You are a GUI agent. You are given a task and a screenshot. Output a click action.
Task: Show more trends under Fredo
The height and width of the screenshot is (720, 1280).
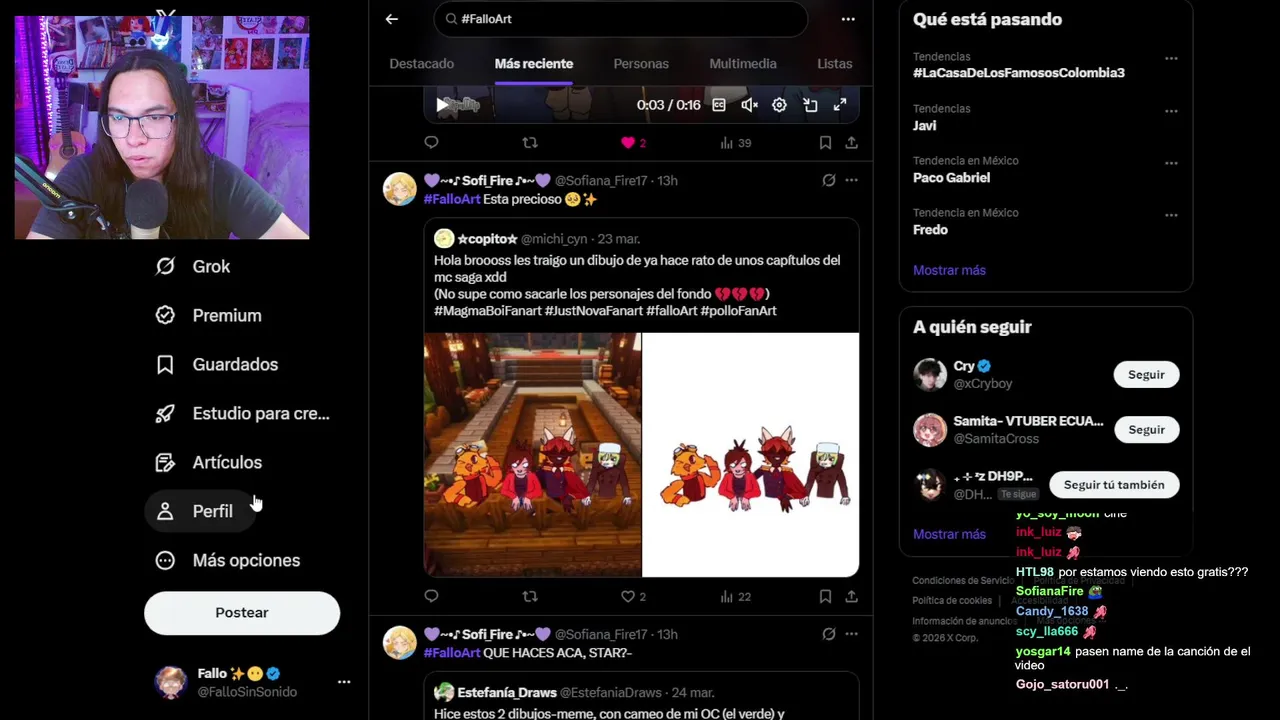[x=949, y=270]
